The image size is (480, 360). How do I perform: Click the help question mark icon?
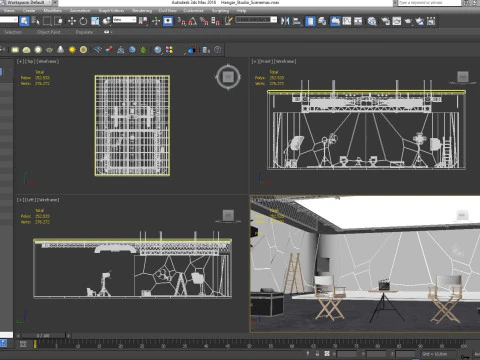[x=217, y=50]
